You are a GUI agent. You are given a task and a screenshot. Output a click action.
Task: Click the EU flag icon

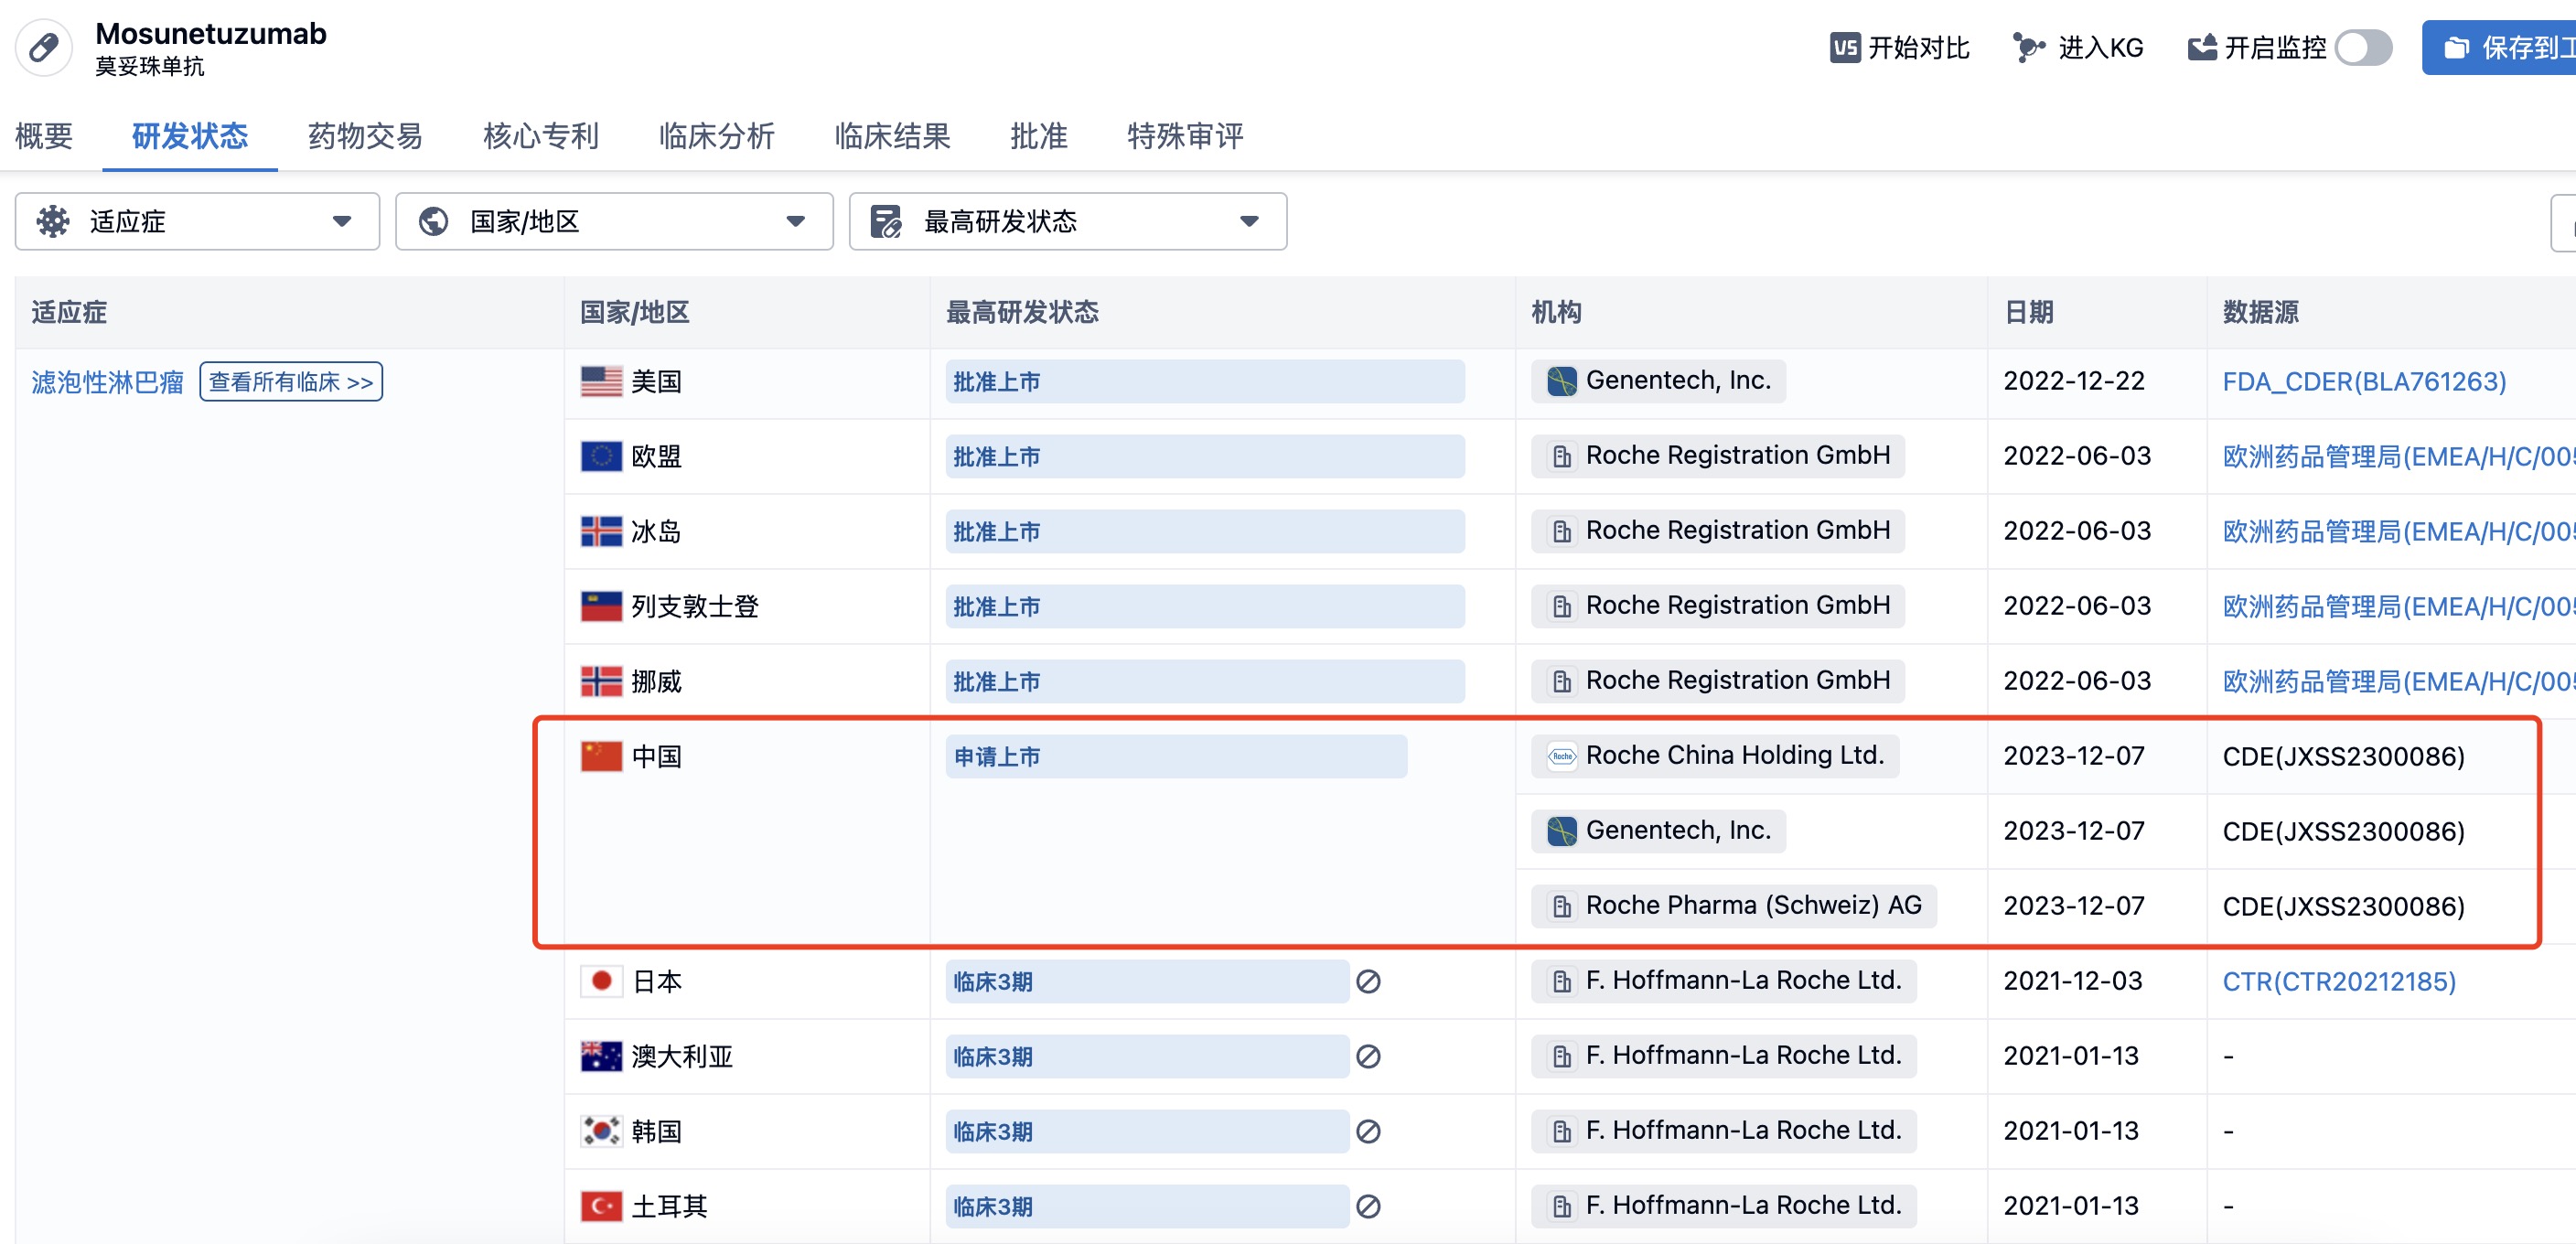pos(601,456)
